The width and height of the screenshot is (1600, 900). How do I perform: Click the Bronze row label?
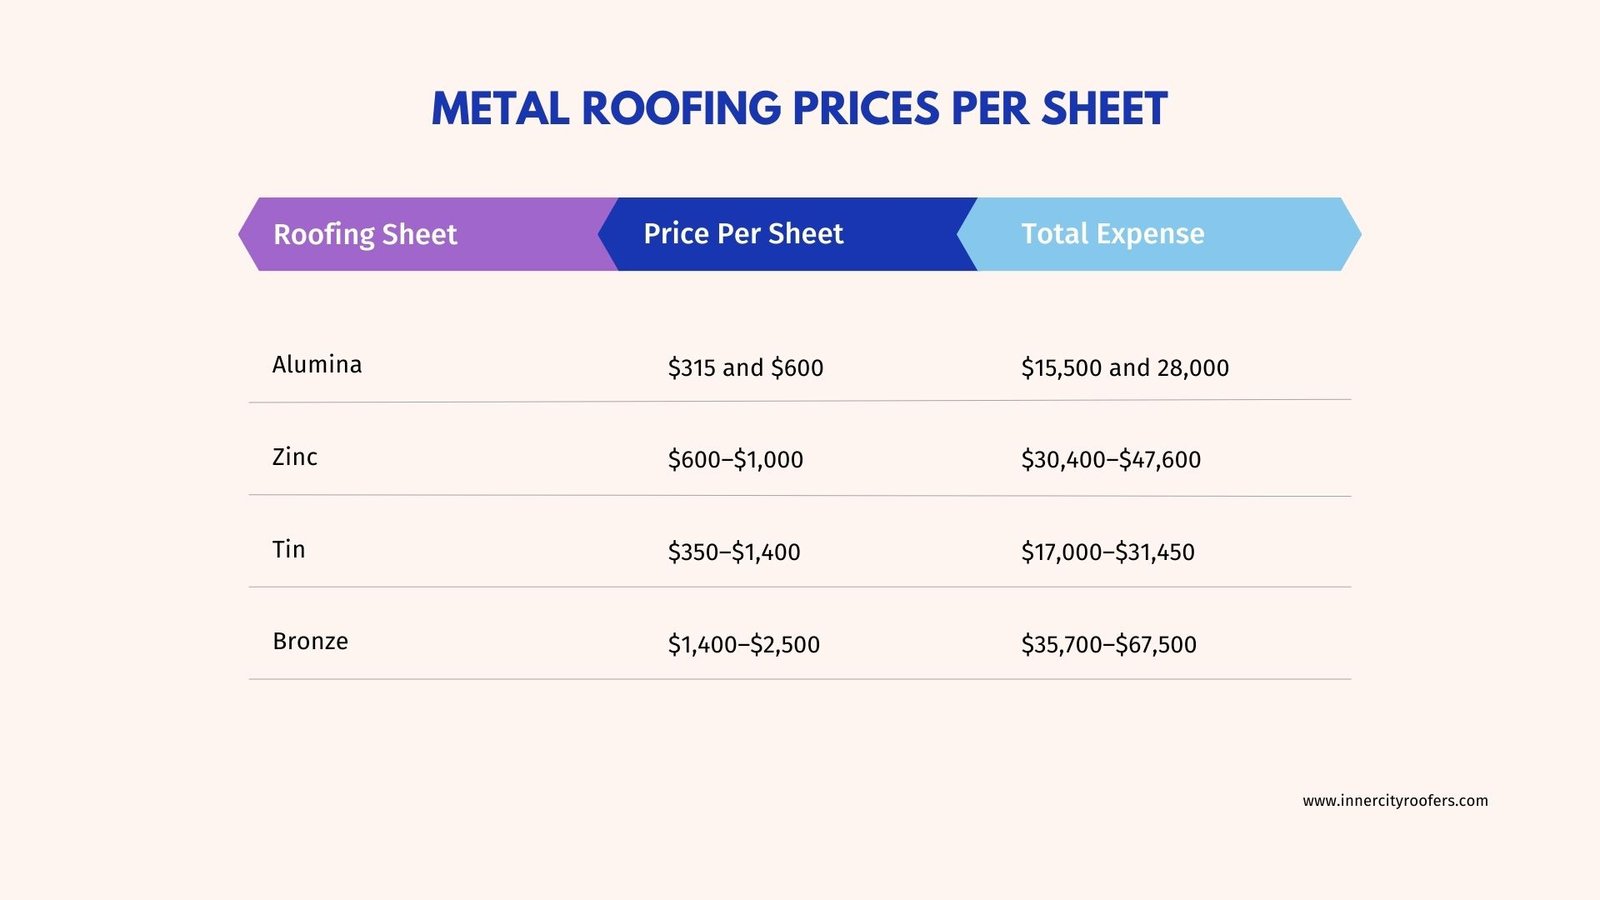coord(310,641)
